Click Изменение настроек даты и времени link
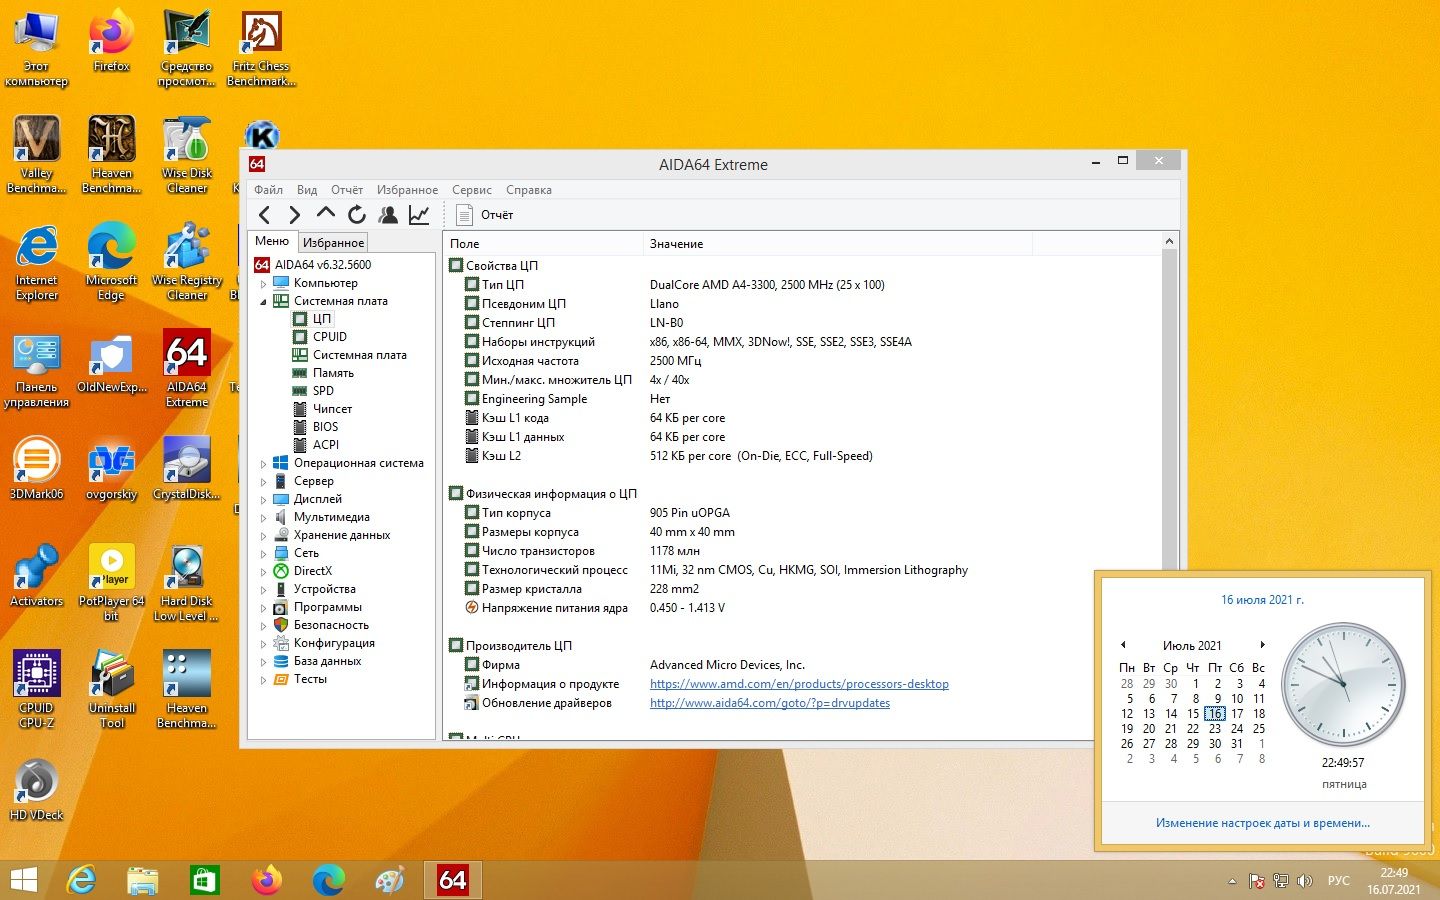Screen dimensions: 1440x900 tap(1262, 823)
